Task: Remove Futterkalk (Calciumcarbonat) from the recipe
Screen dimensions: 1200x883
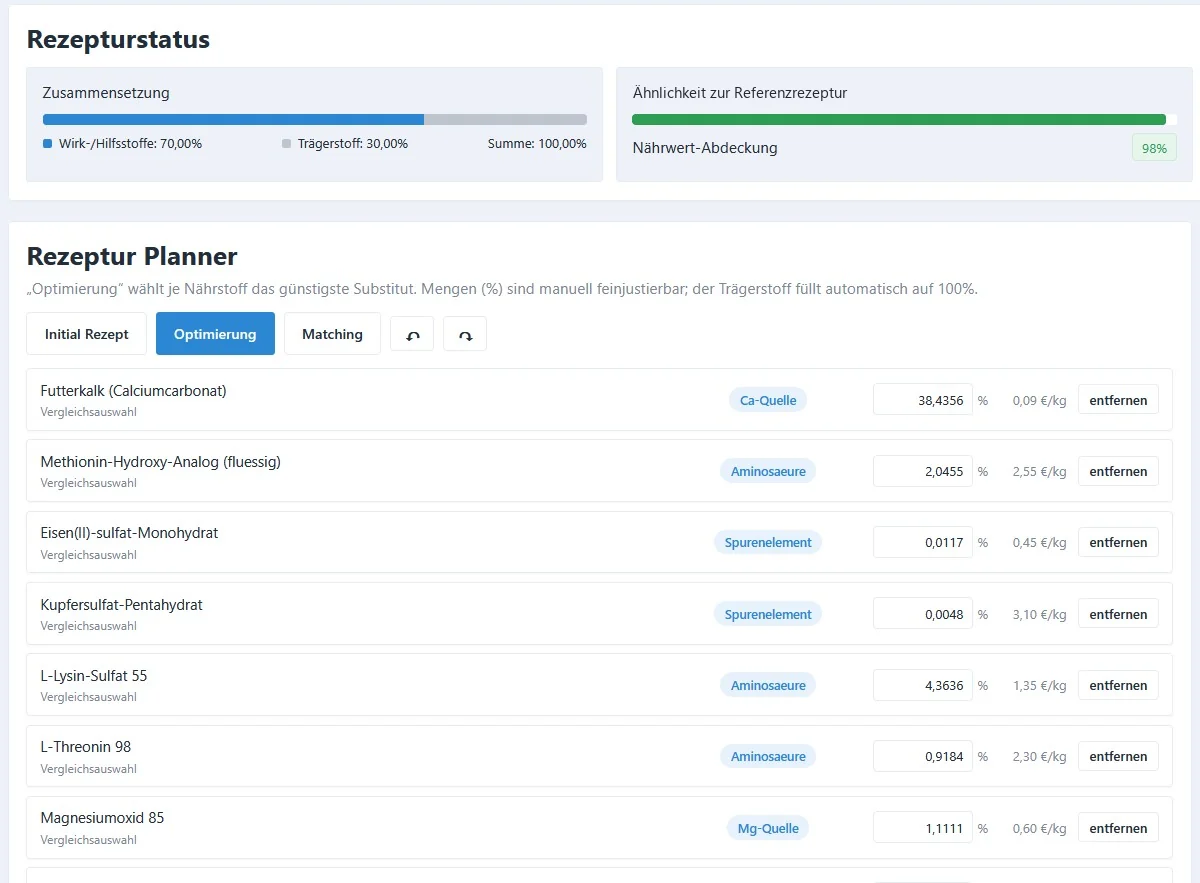Action: click(x=1118, y=400)
